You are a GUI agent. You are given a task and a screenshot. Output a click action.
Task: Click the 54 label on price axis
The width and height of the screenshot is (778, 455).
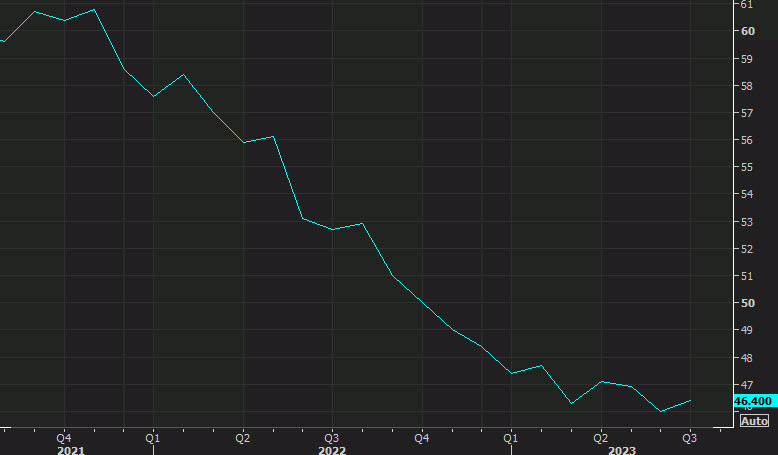click(747, 195)
